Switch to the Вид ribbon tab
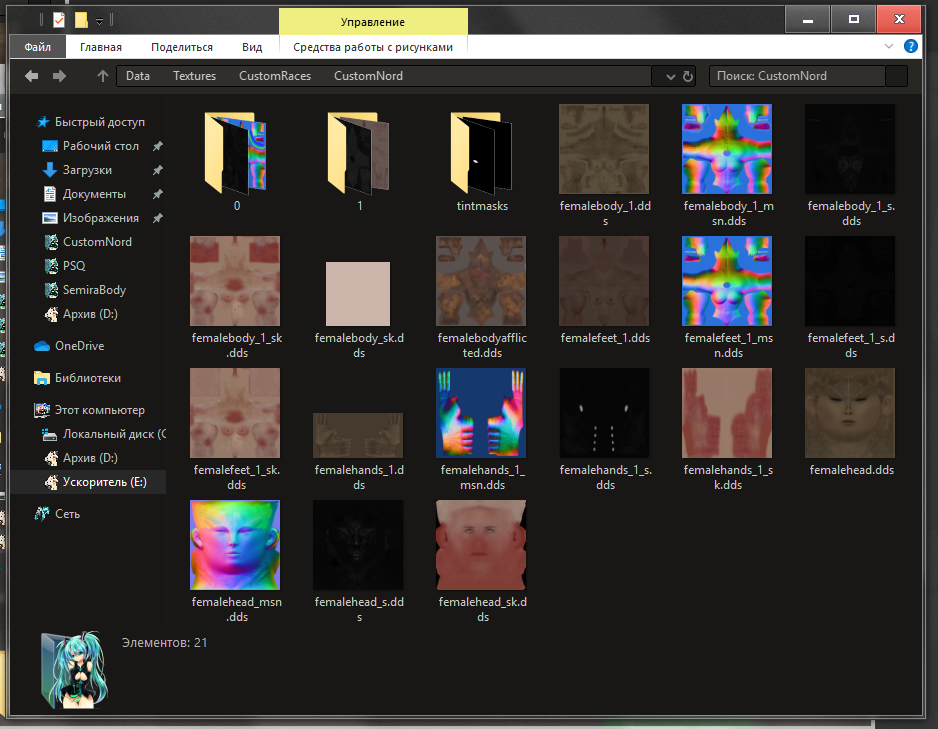 (x=252, y=47)
